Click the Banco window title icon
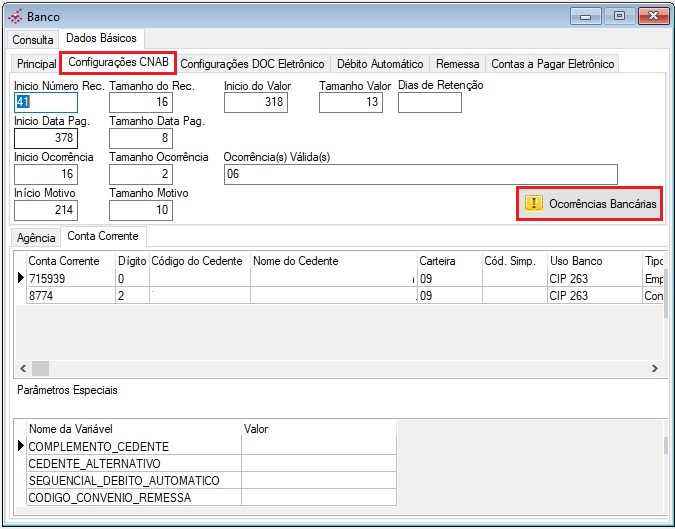The height and width of the screenshot is (529, 675). coord(14,16)
